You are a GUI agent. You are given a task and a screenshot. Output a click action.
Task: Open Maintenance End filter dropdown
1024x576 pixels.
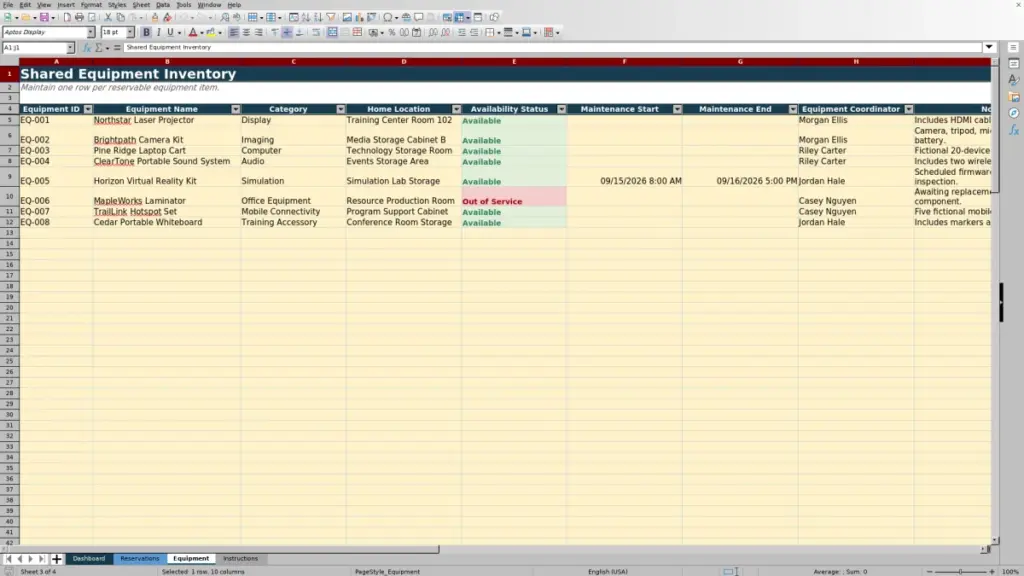click(793, 109)
